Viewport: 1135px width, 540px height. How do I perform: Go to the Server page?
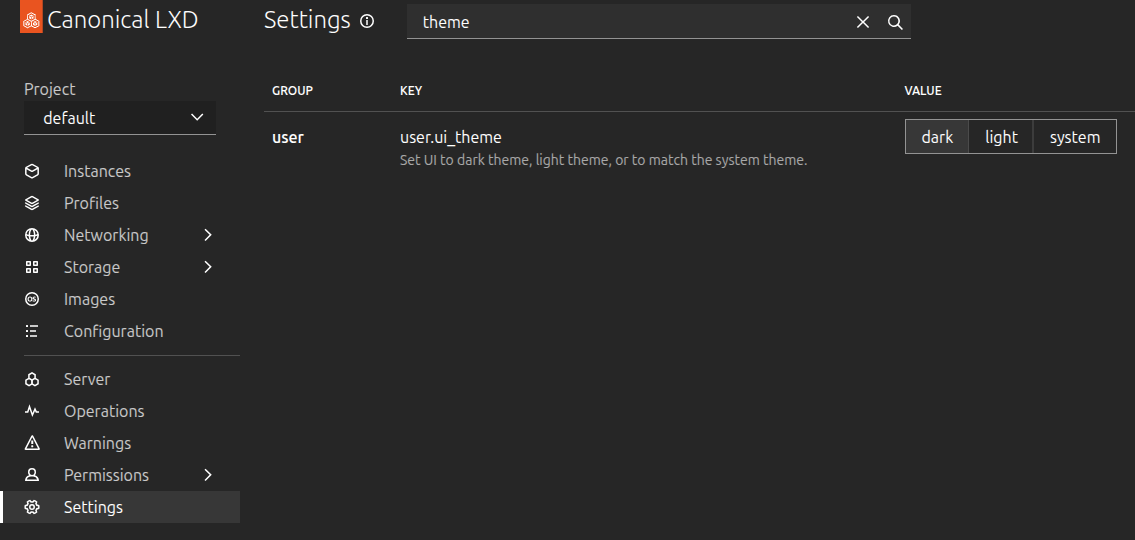pyautogui.click(x=87, y=379)
